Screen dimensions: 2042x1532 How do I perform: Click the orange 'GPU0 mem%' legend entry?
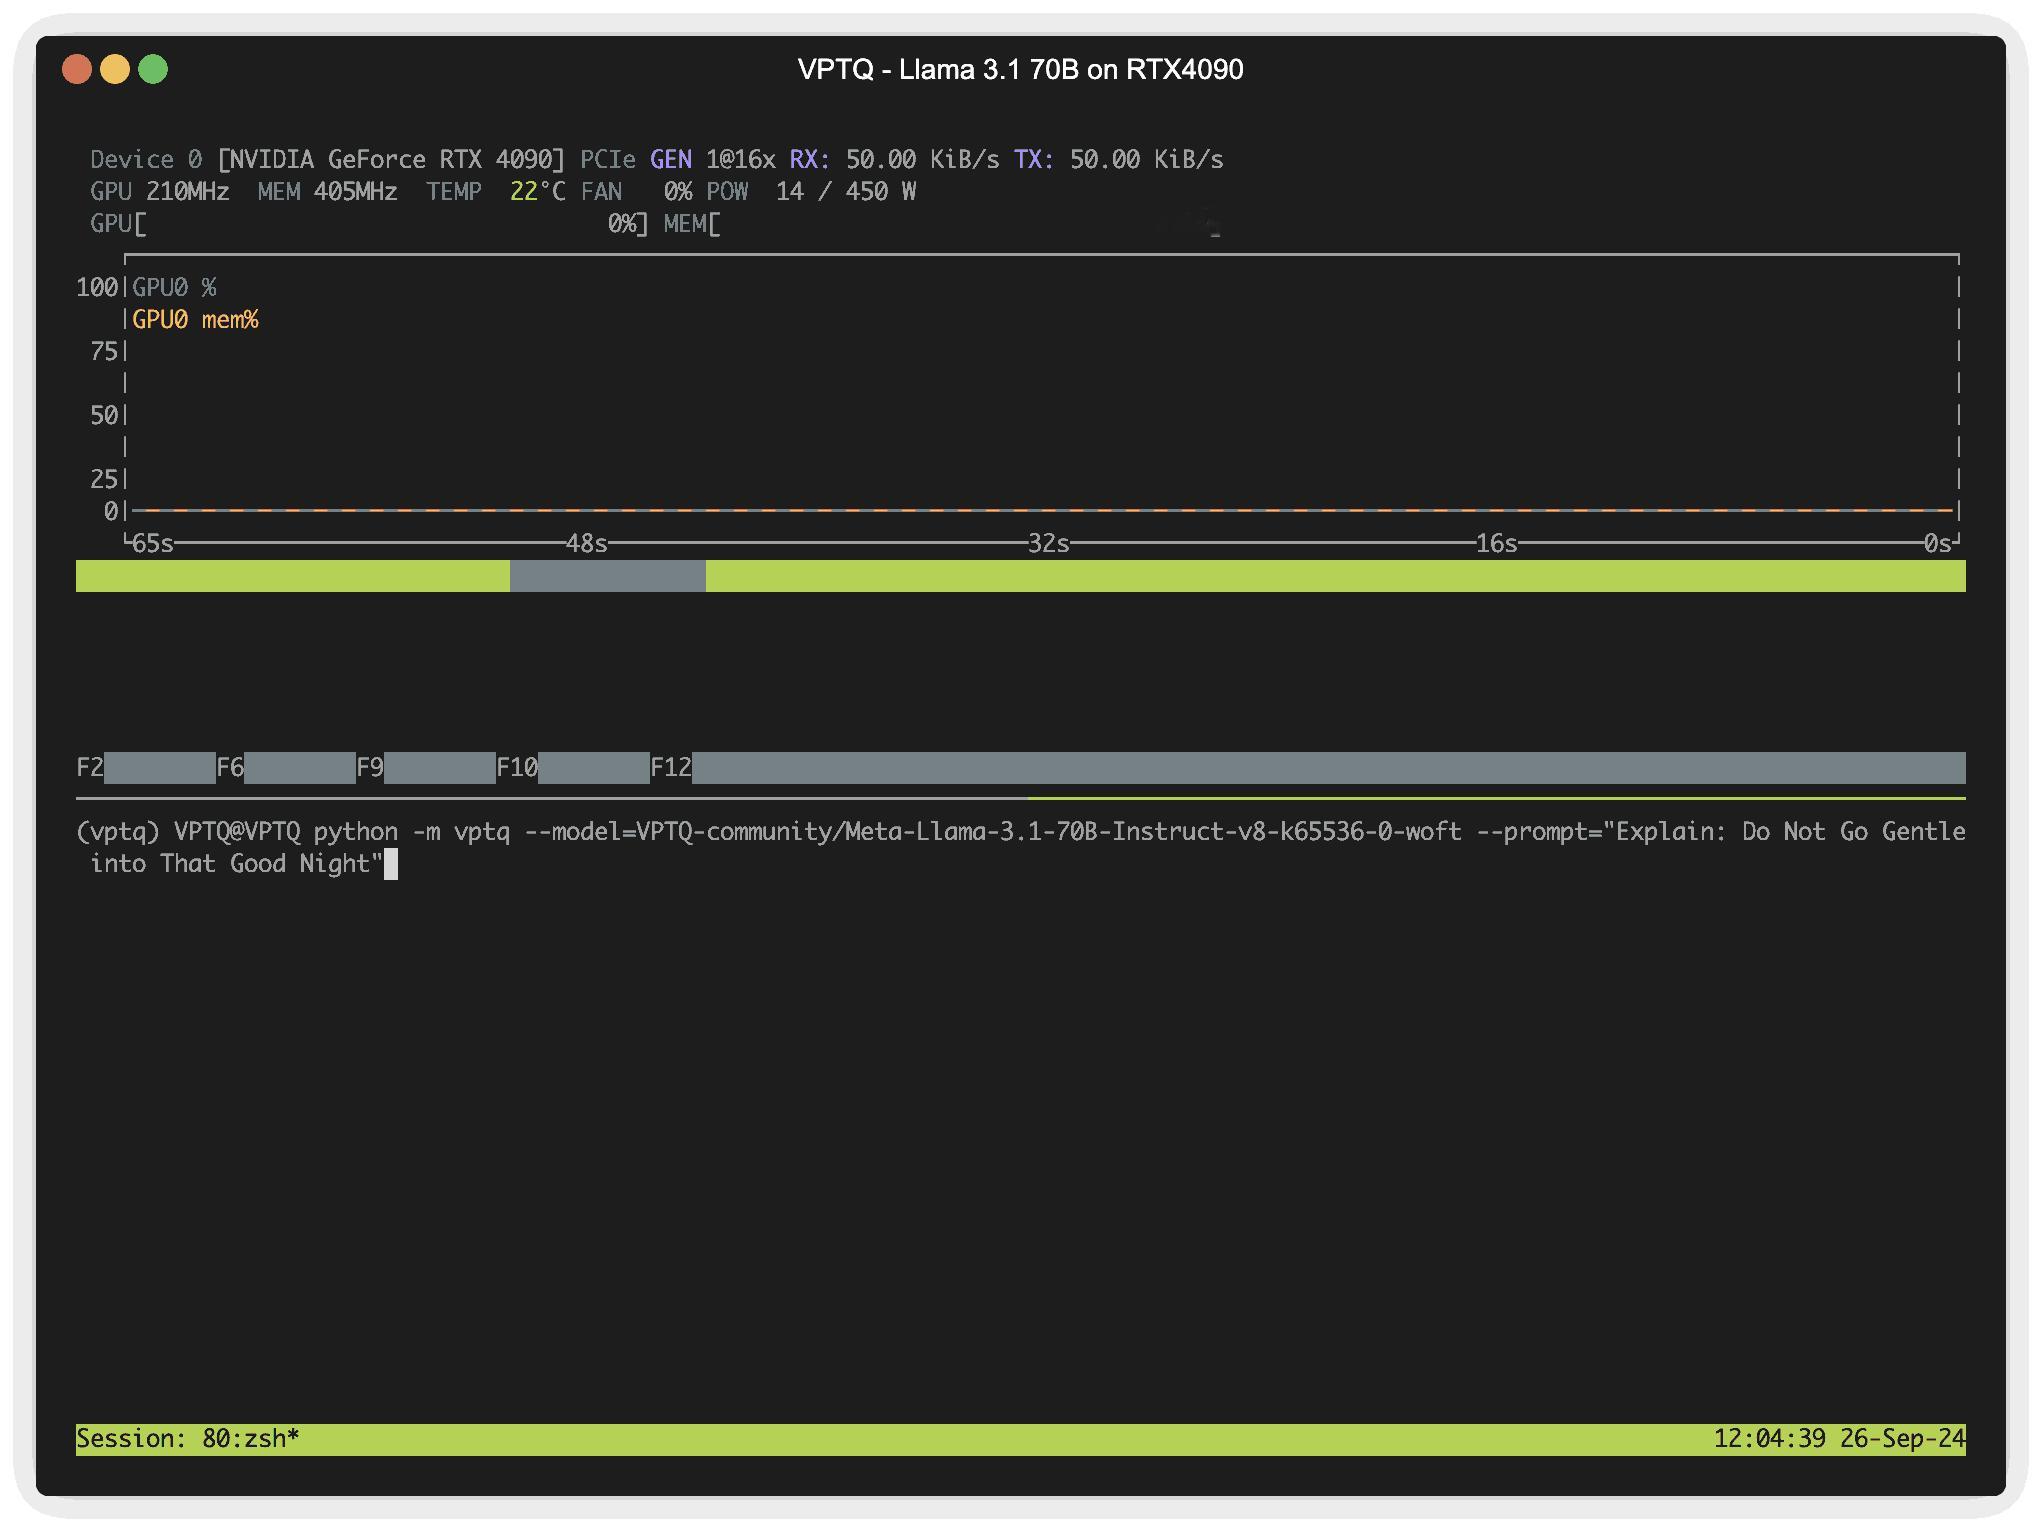(195, 320)
